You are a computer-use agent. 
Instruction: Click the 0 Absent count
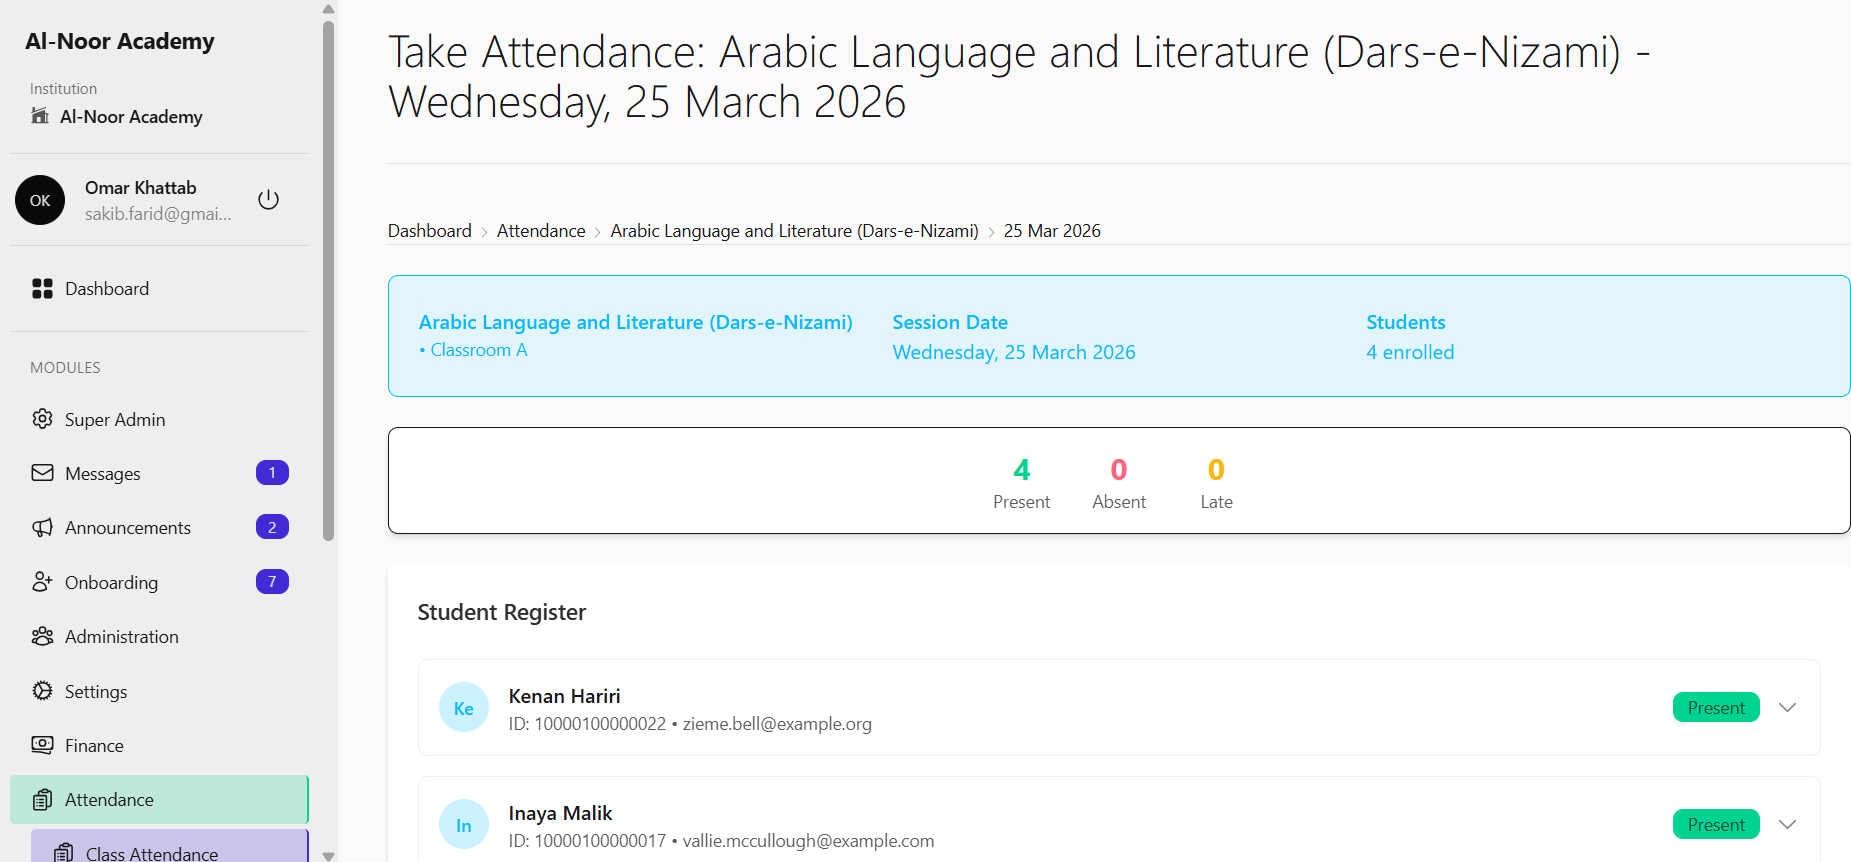[x=1119, y=469]
